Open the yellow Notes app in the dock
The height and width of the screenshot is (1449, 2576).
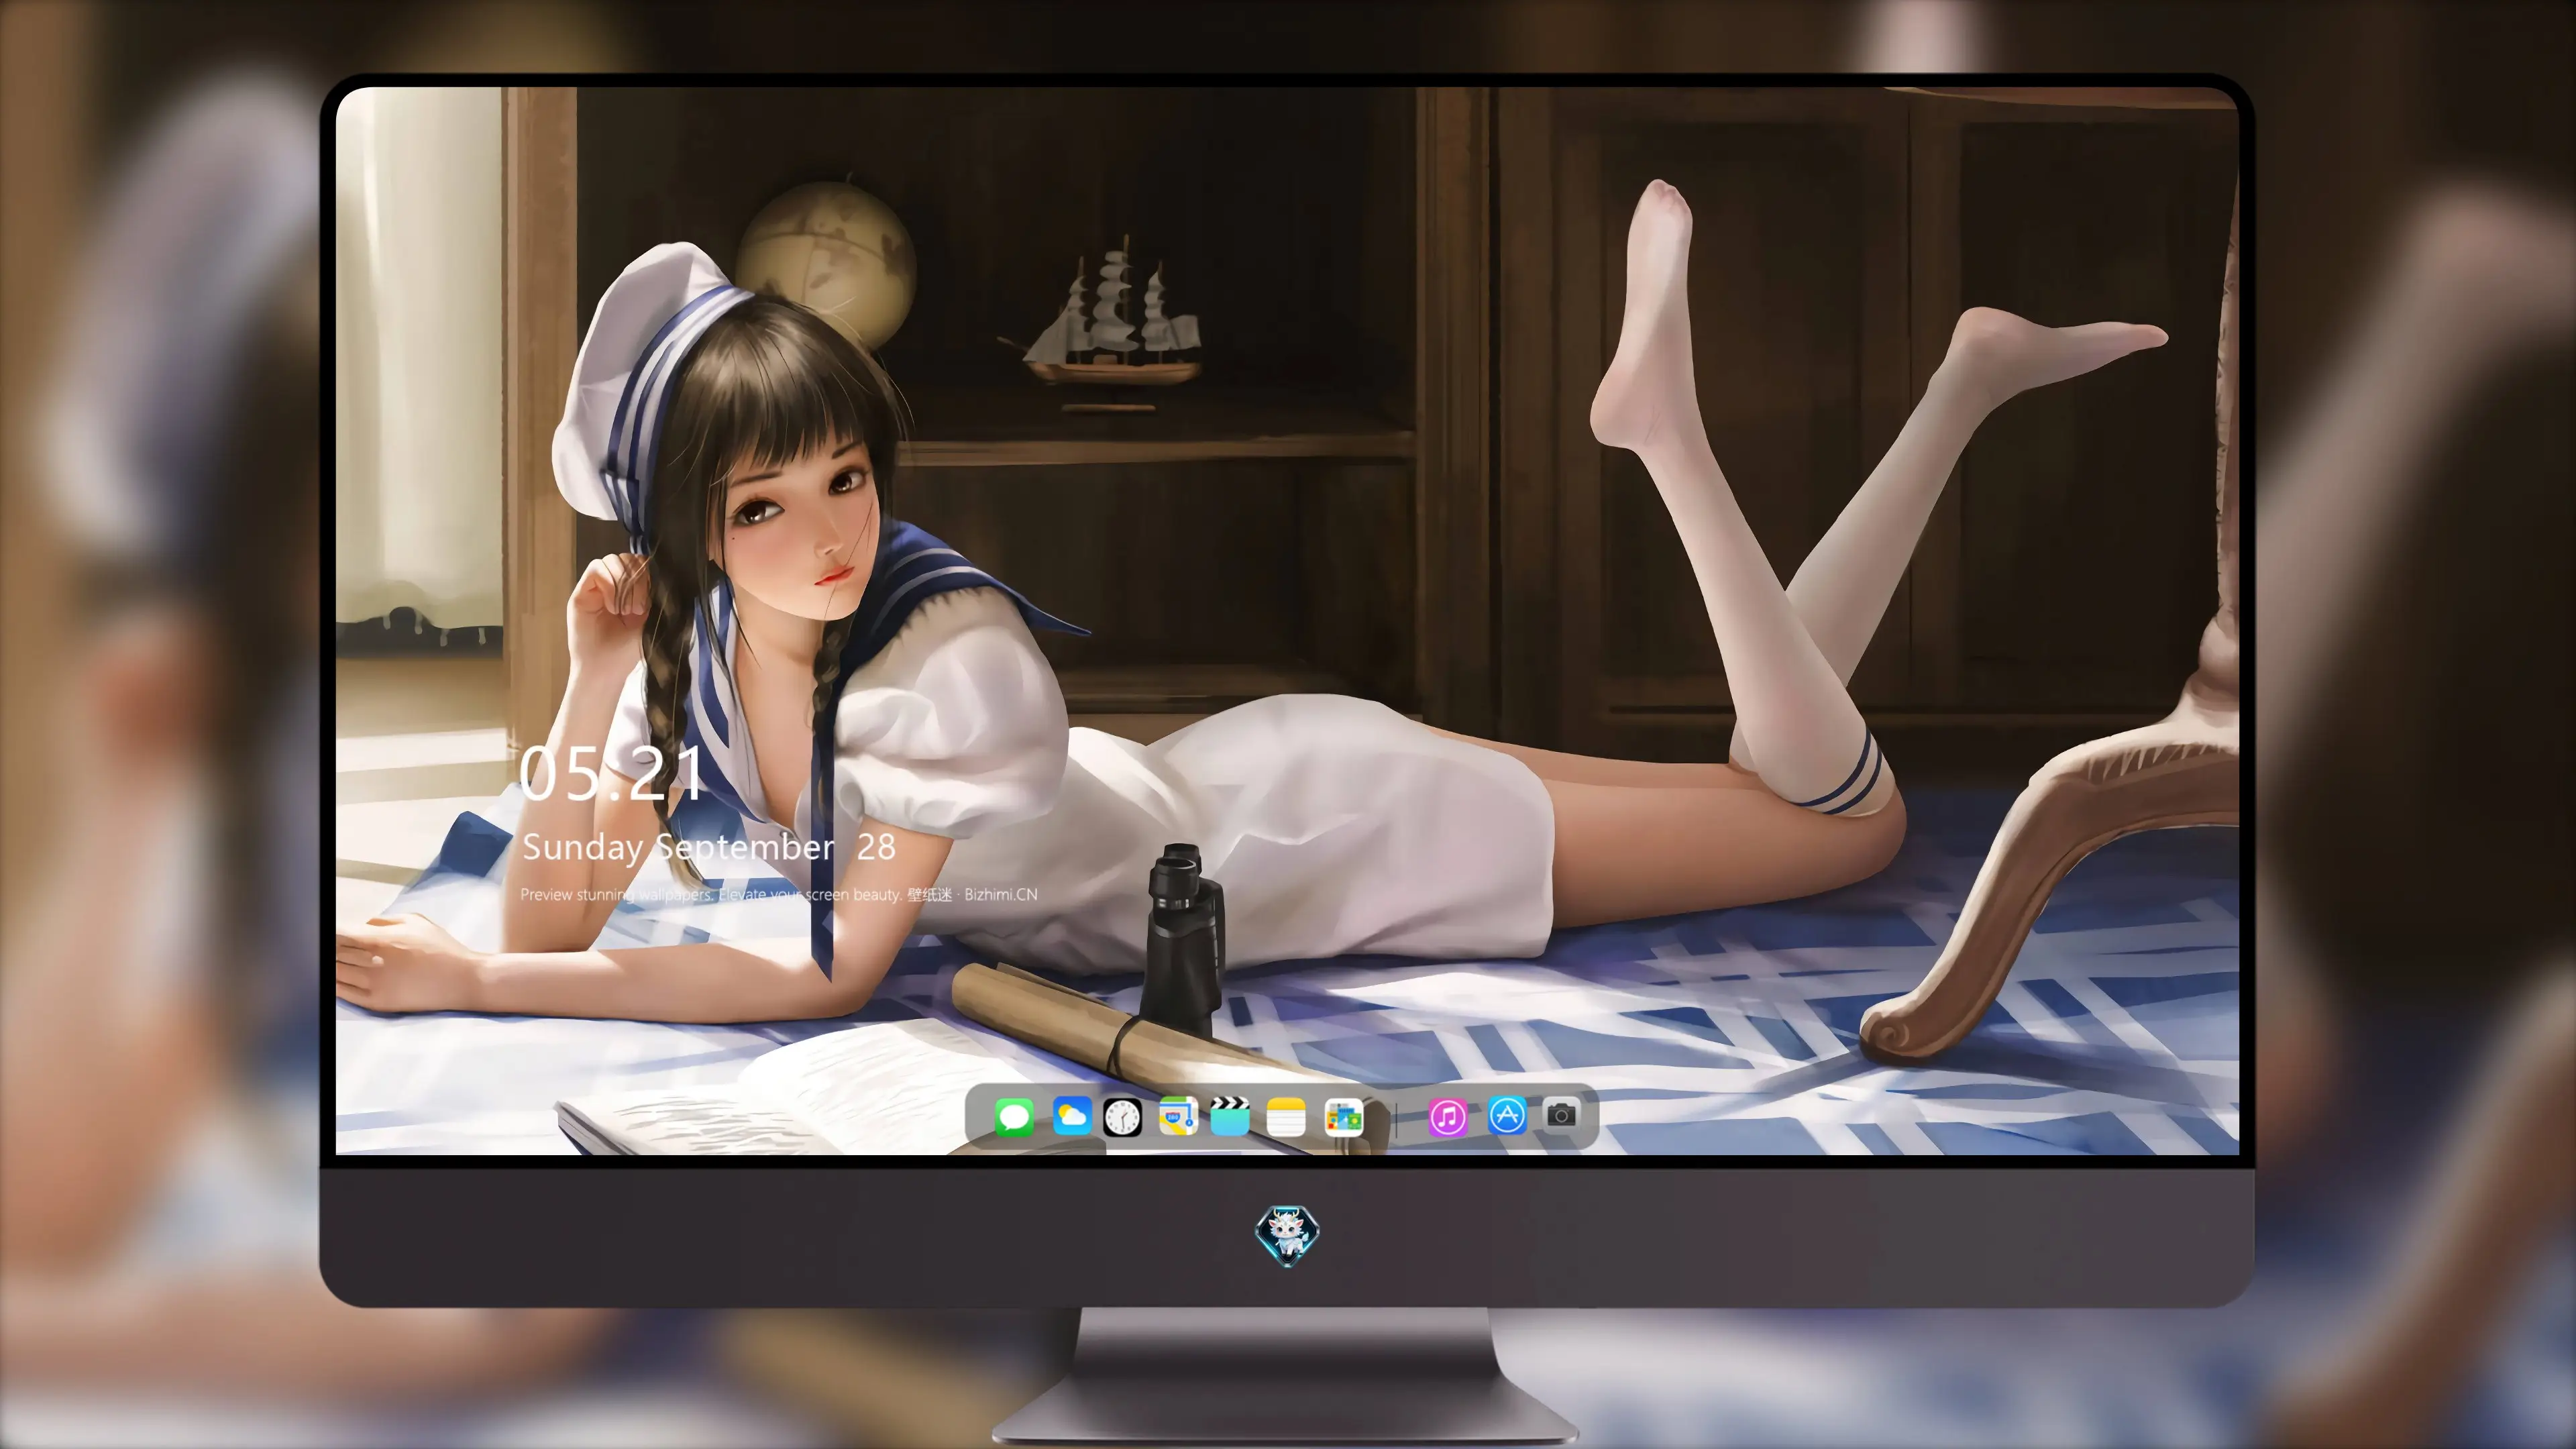tap(1286, 1116)
